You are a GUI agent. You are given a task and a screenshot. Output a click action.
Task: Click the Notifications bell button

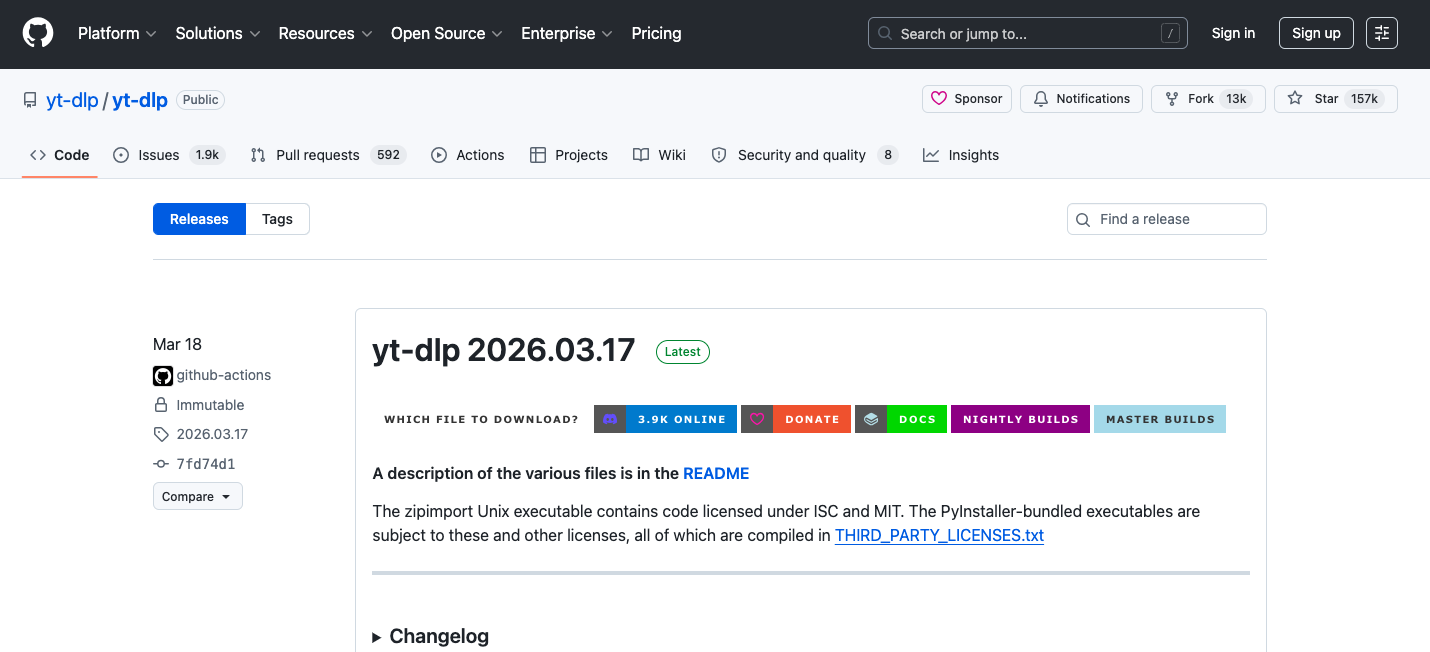pyautogui.click(x=1081, y=99)
